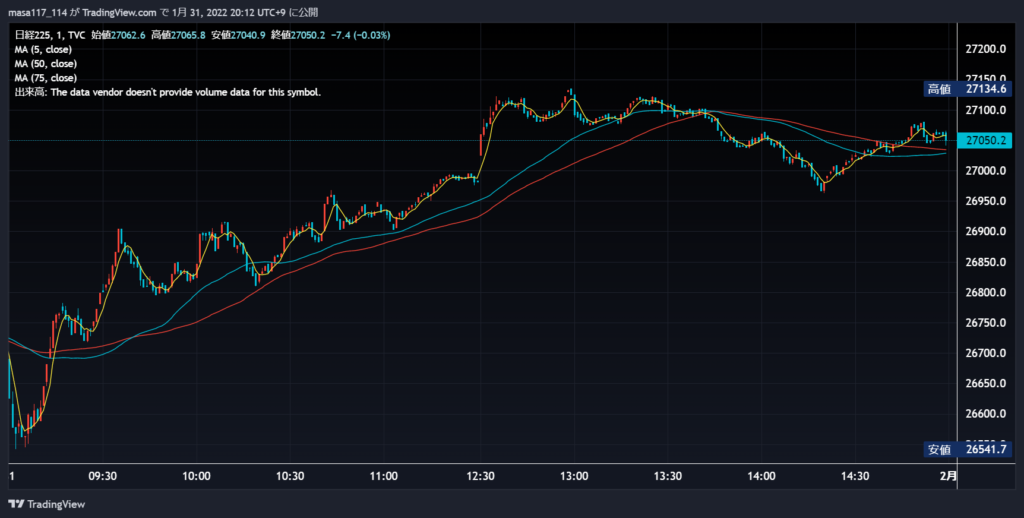Click the 13:30 time axis label
1024x518 pixels.
pyautogui.click(x=668, y=476)
